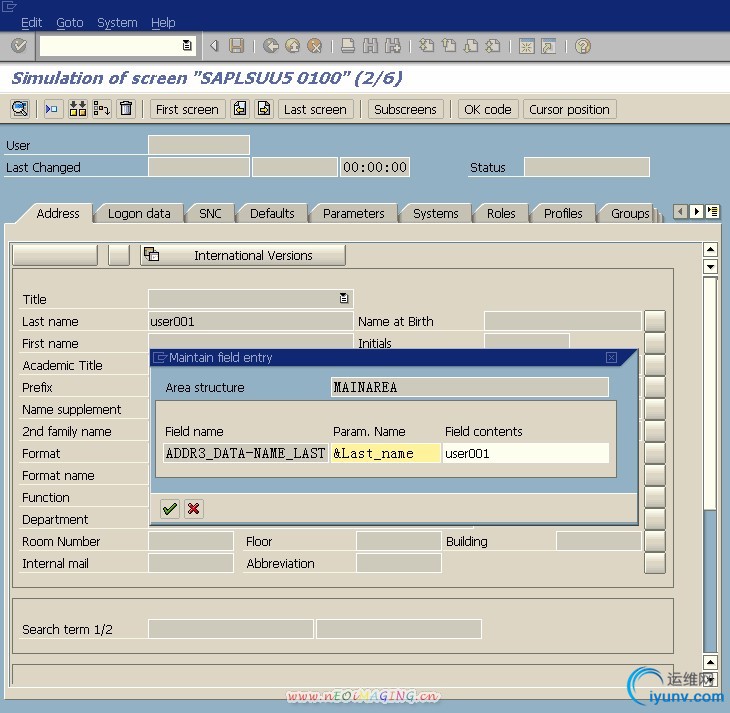Click the green Back arrow icon
The image size is (730, 713).
coord(270,46)
